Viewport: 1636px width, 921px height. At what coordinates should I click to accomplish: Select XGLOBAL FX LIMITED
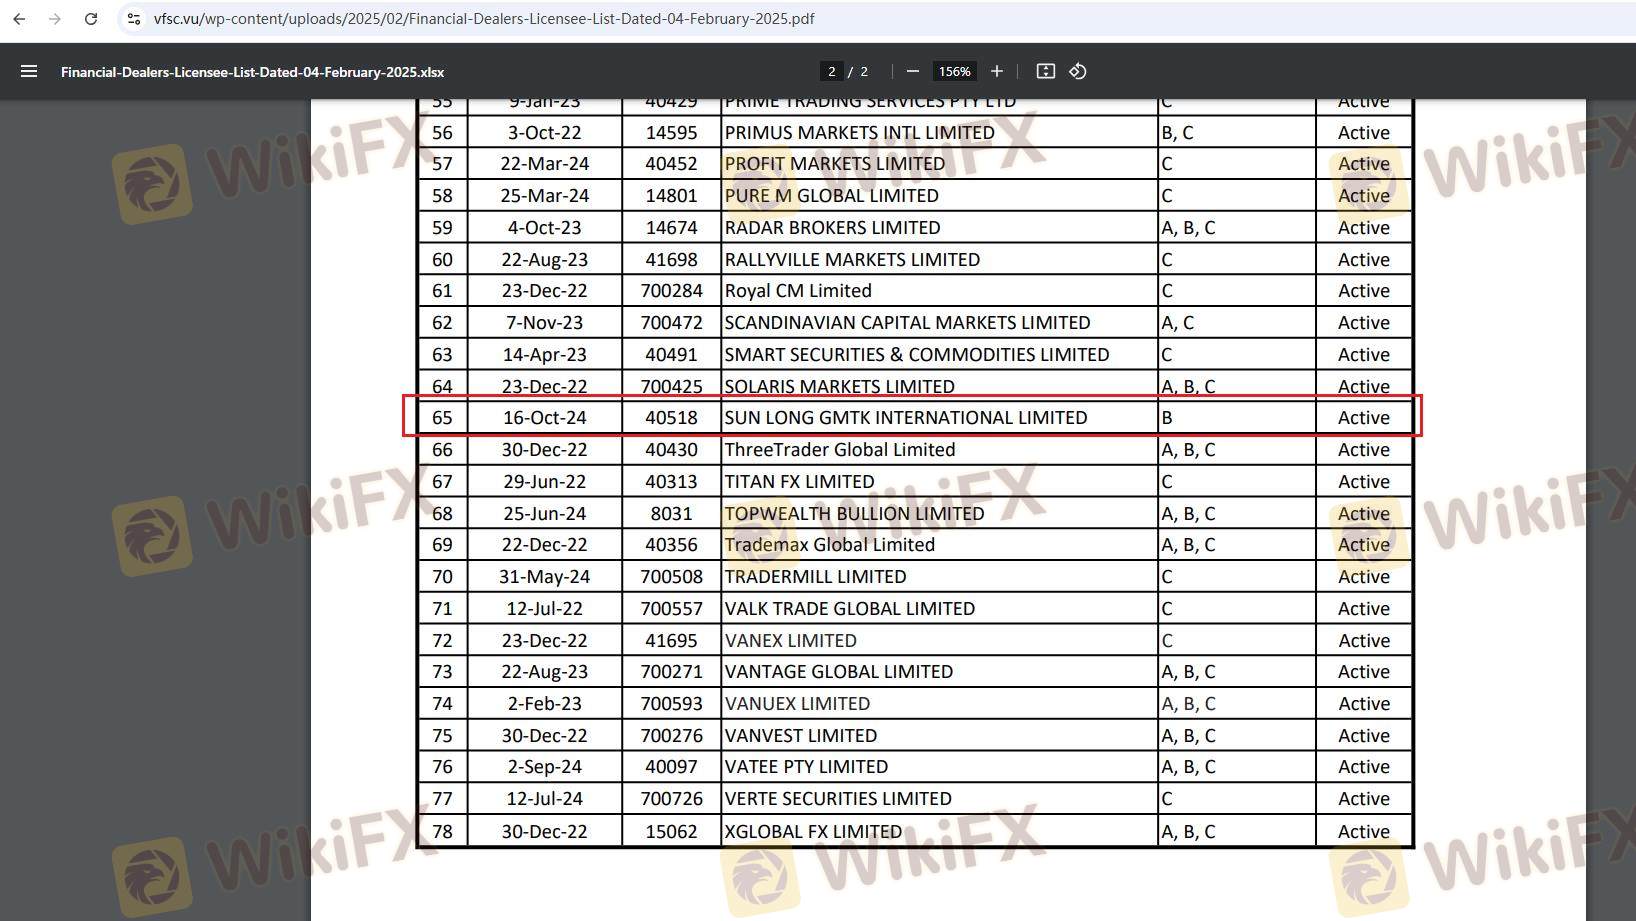[813, 832]
